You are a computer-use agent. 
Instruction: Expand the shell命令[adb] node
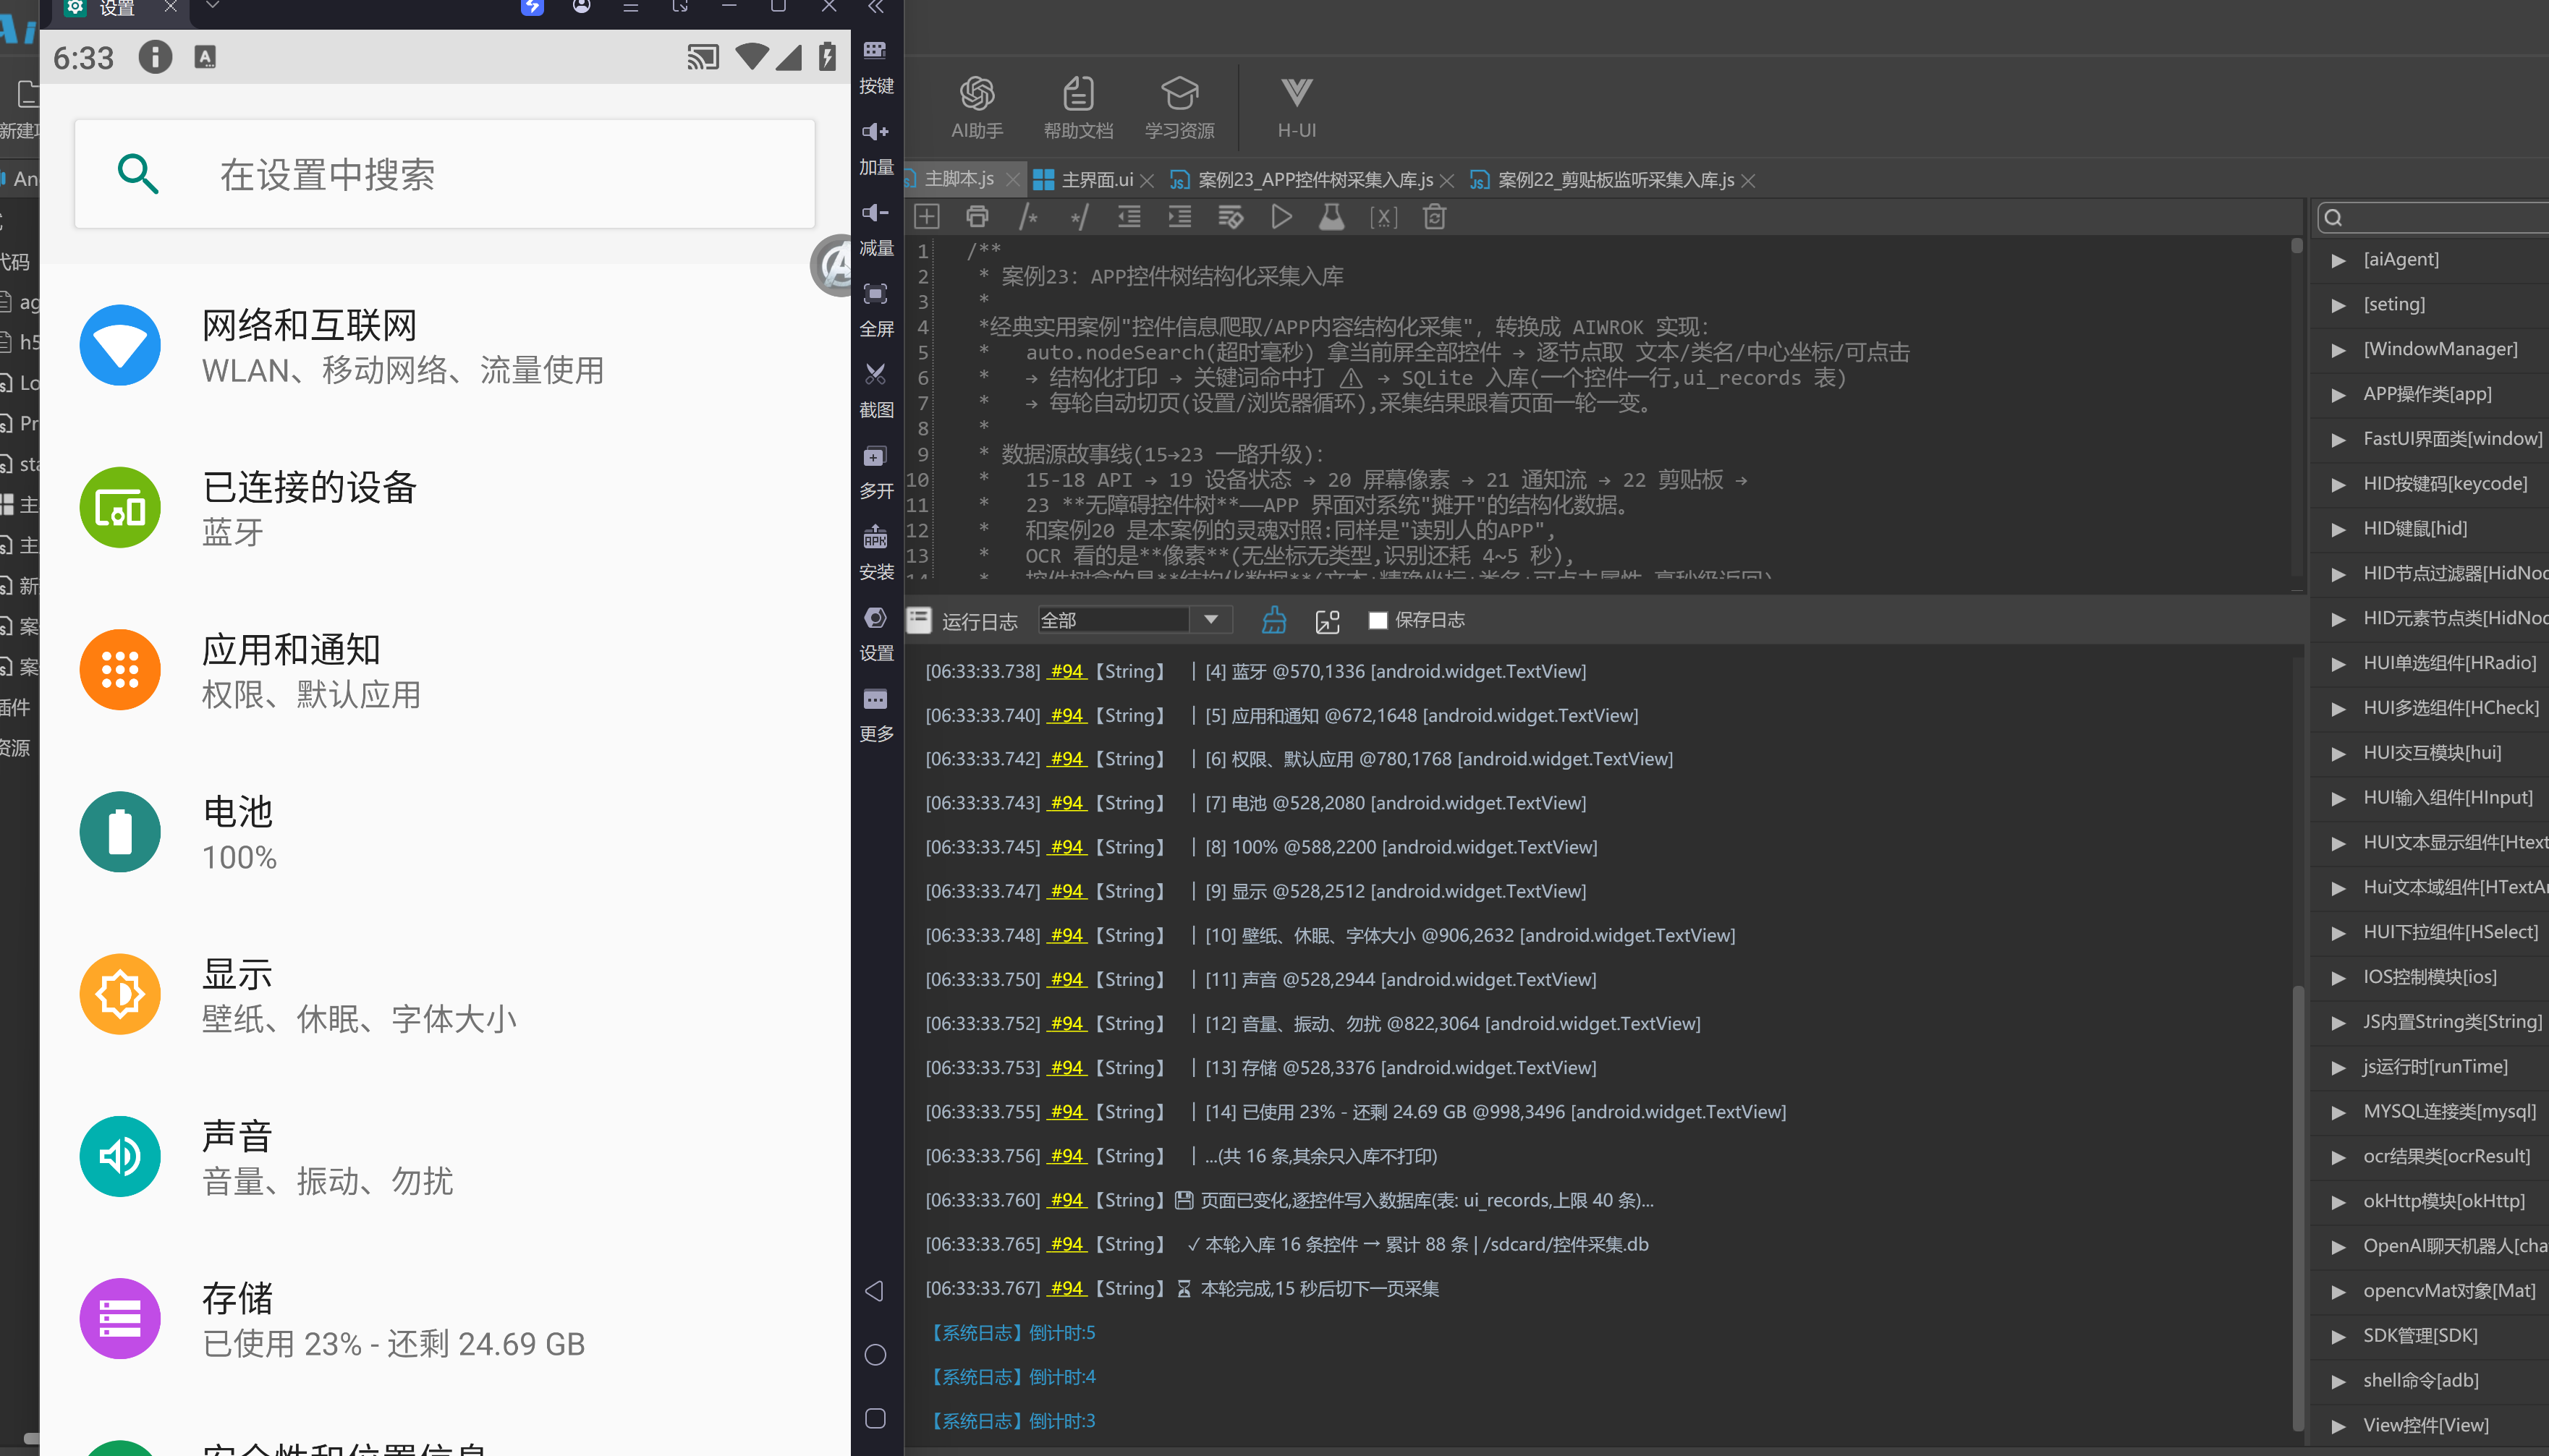tap(2338, 1381)
